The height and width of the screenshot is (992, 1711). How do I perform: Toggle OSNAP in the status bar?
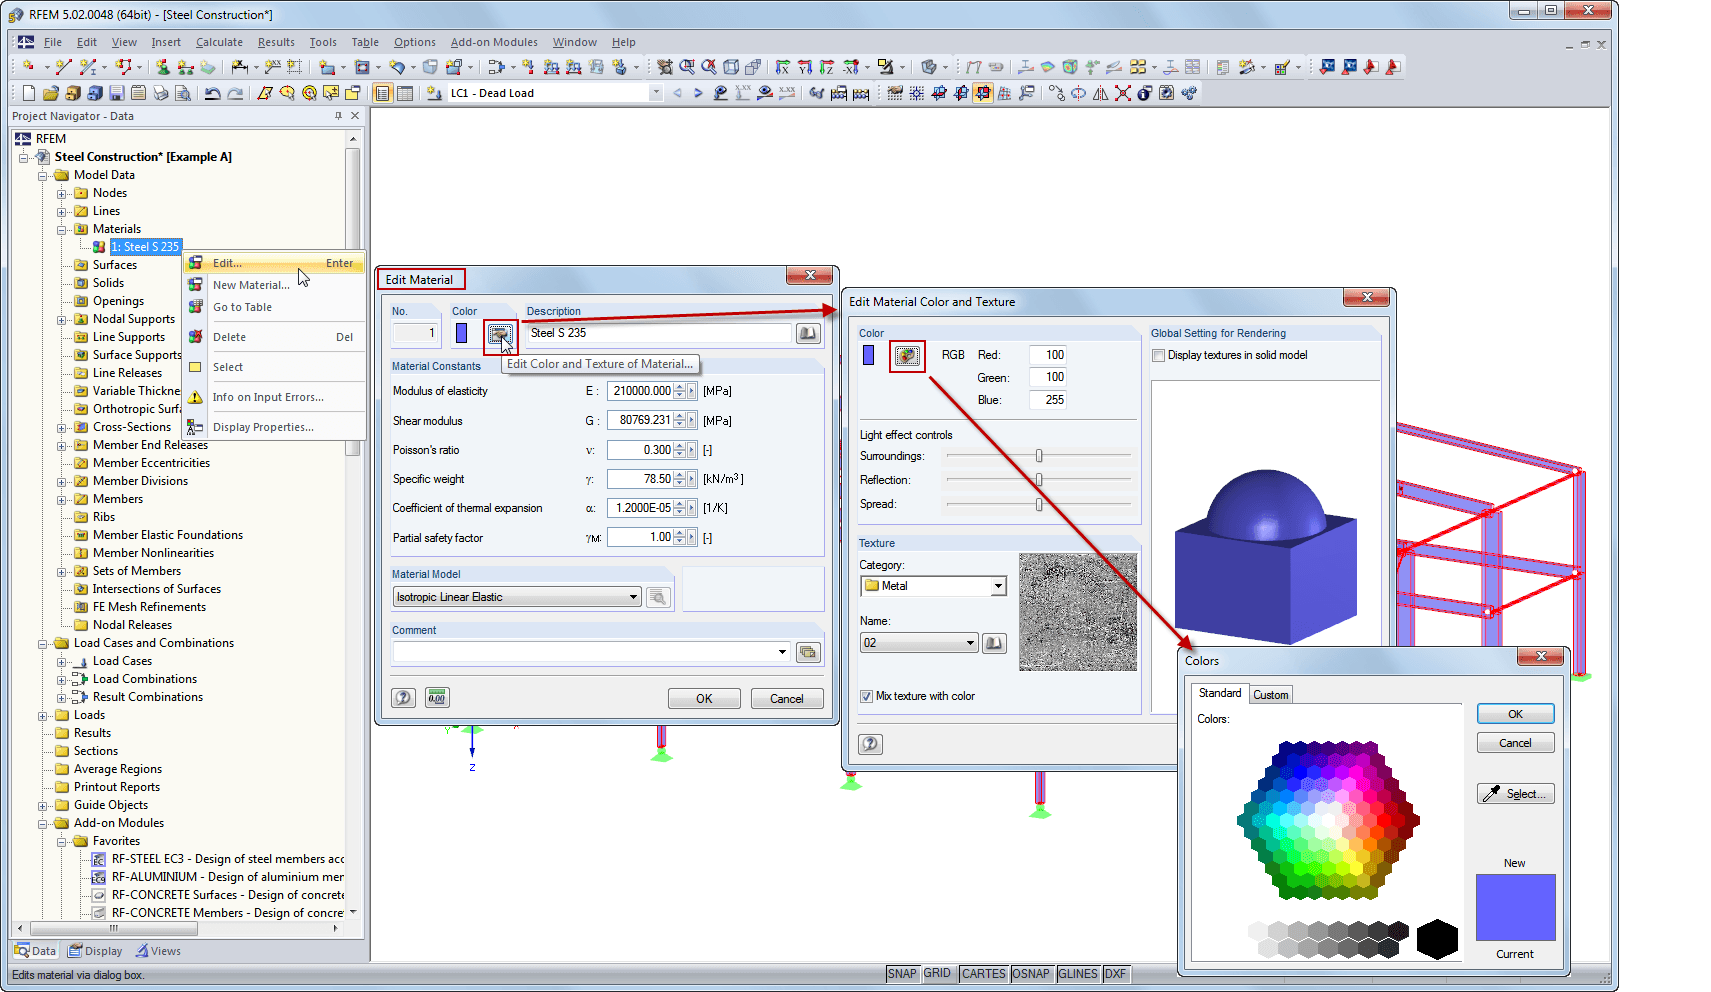[1031, 974]
